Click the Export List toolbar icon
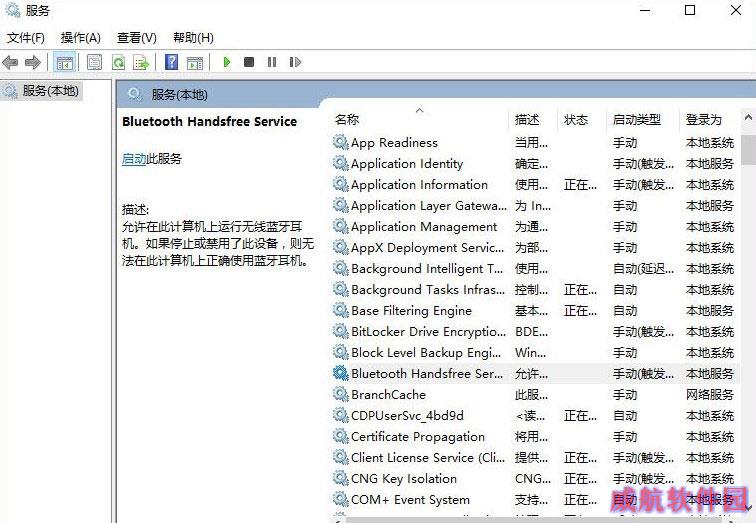The height and width of the screenshot is (523, 756). tap(141, 62)
